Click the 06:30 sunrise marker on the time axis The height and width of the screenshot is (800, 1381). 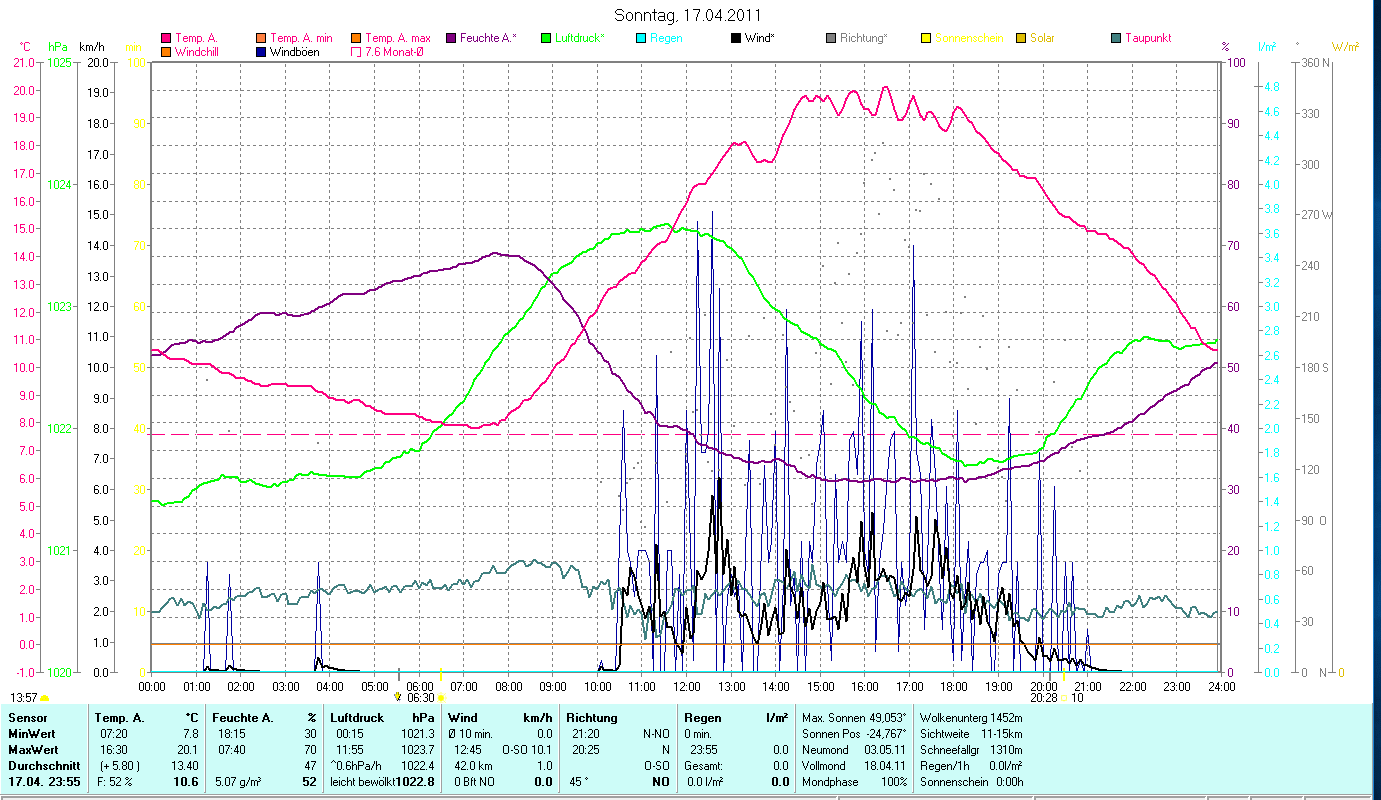coord(421,698)
